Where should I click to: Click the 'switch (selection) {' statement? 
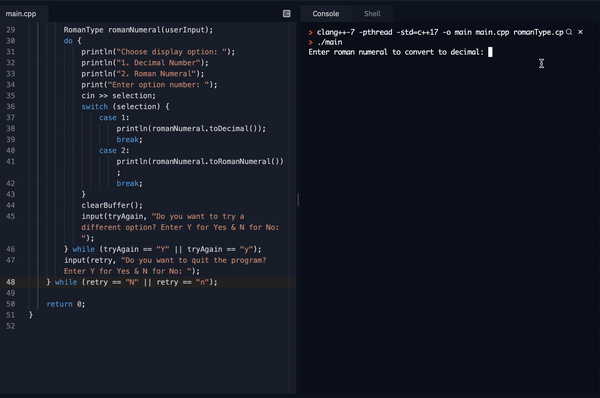click(125, 106)
